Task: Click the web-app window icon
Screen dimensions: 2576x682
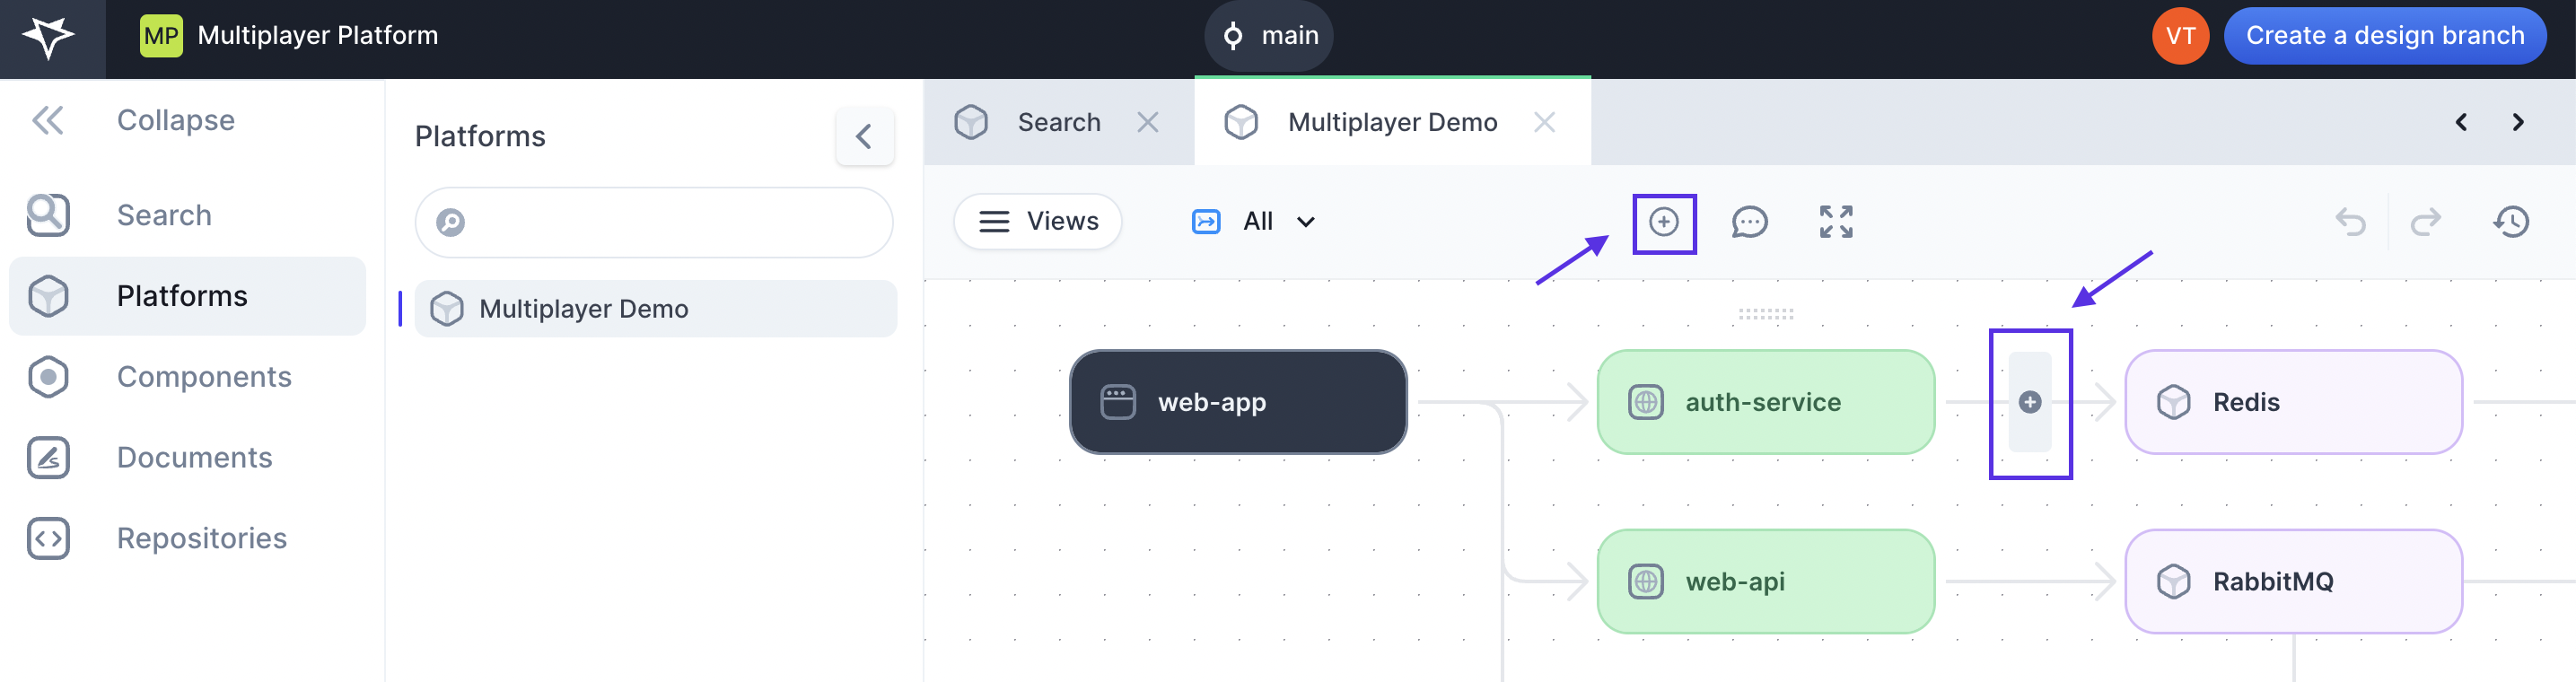Action: tap(1118, 402)
